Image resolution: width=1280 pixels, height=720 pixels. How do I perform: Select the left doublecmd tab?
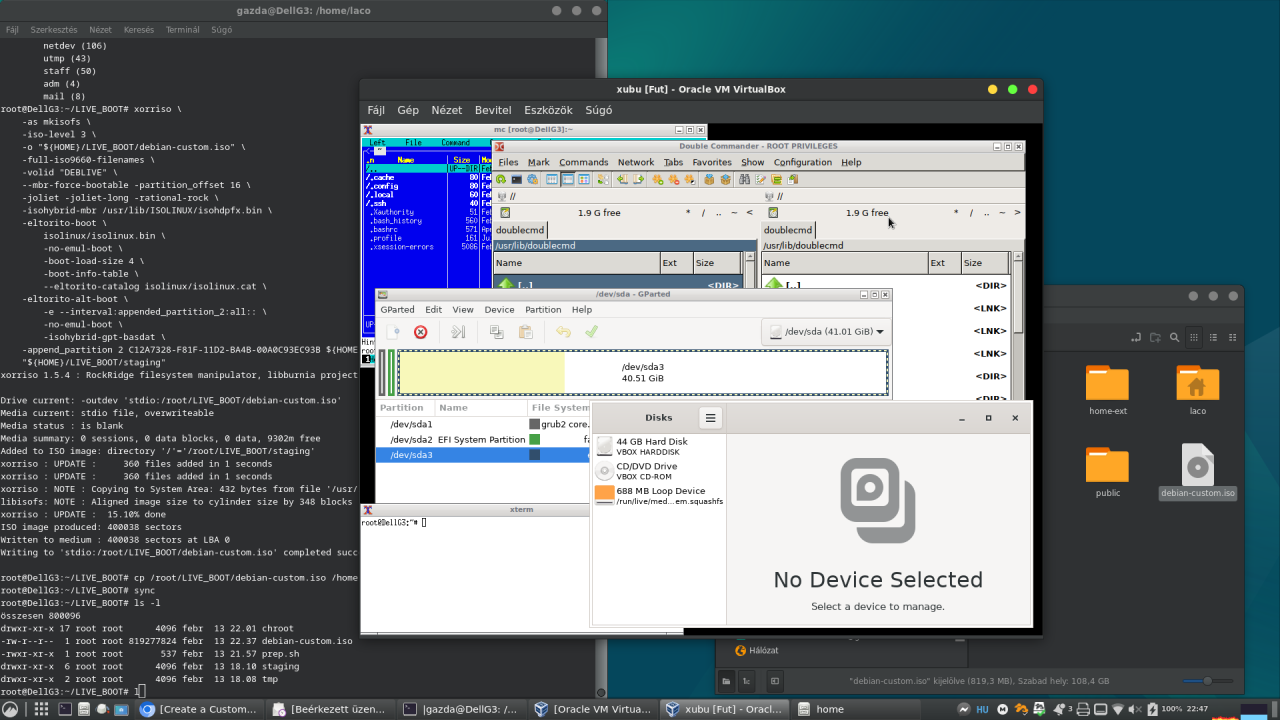[x=520, y=230]
